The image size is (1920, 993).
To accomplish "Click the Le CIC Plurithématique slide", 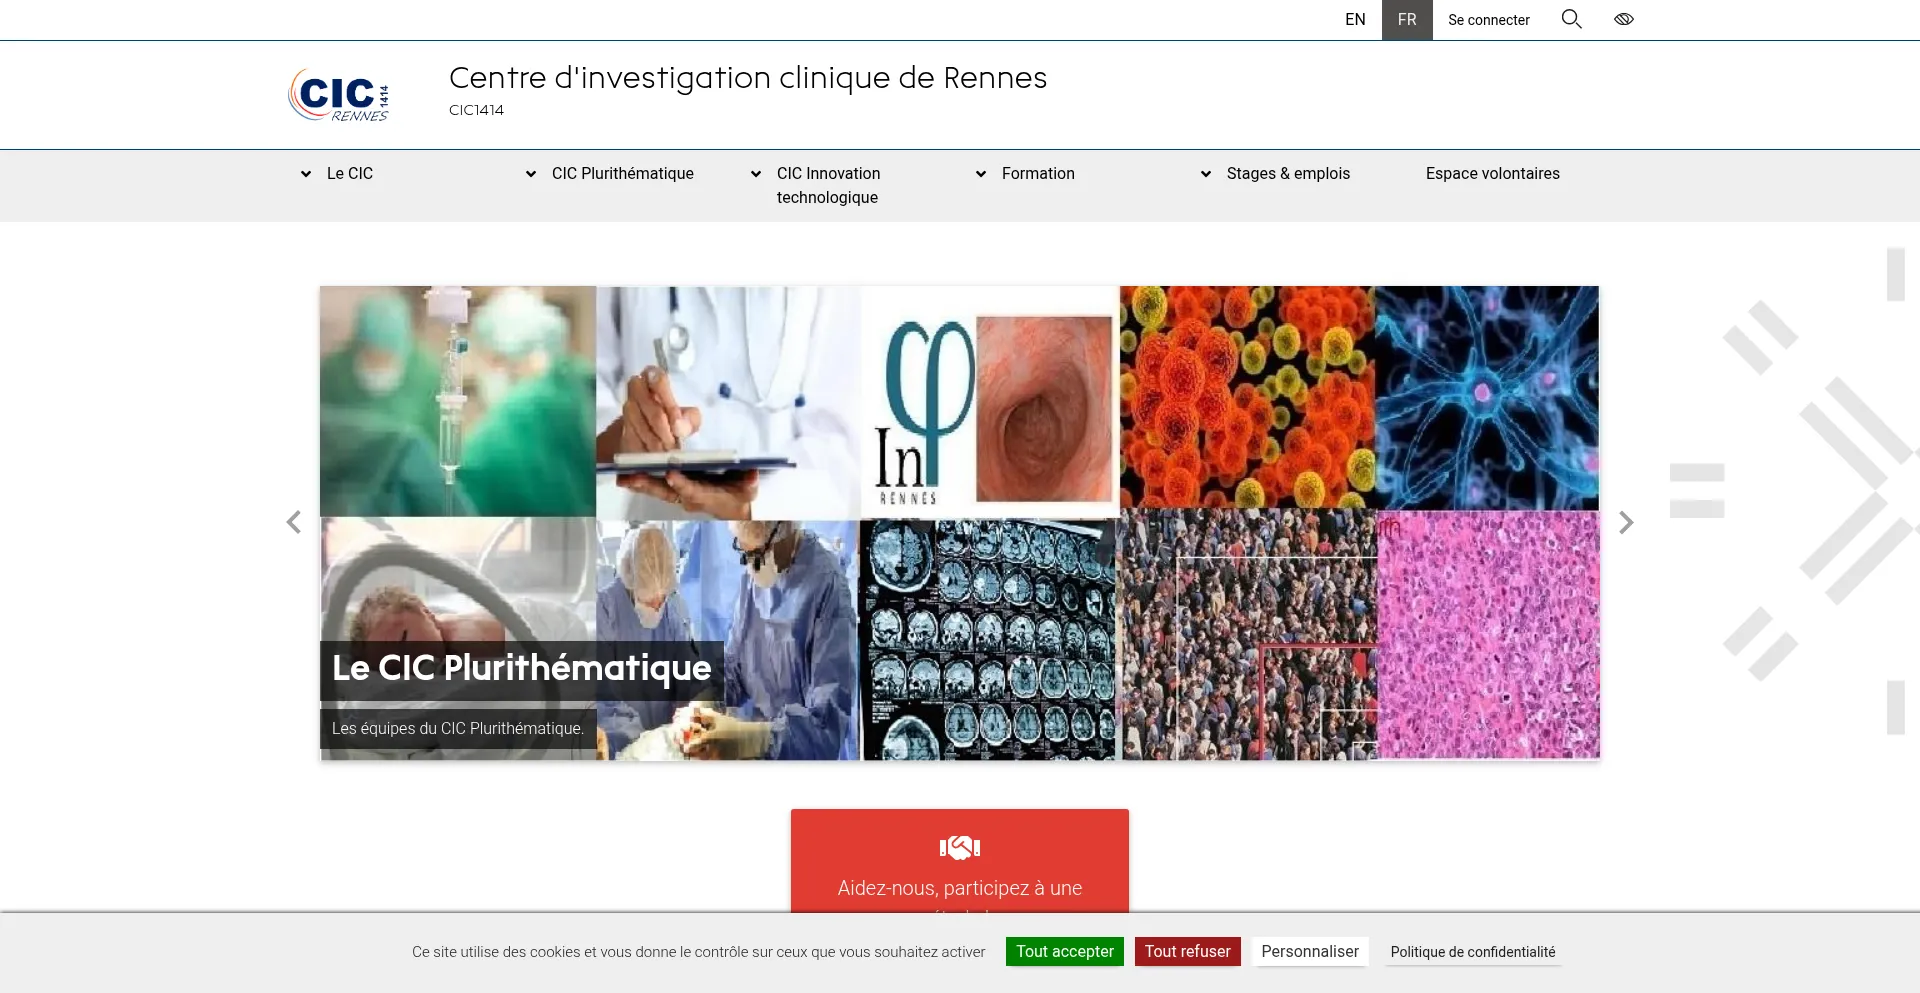I will click(521, 668).
